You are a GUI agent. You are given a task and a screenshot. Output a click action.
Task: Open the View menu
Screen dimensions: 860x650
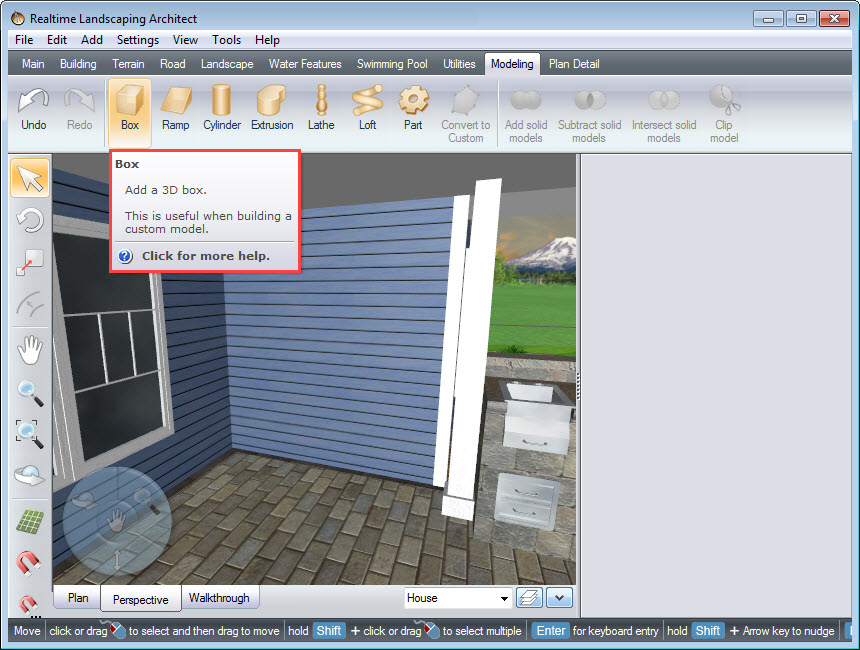pyautogui.click(x=185, y=40)
